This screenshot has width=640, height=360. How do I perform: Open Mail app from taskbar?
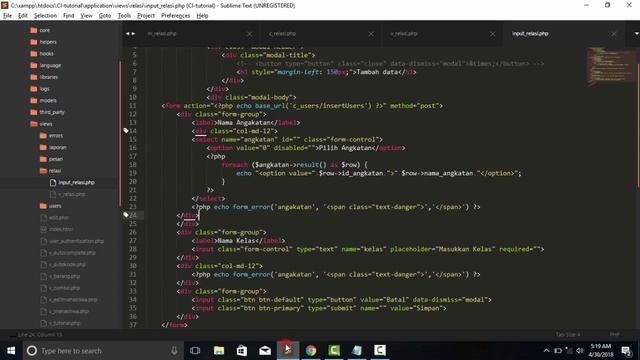pyautogui.click(x=265, y=351)
